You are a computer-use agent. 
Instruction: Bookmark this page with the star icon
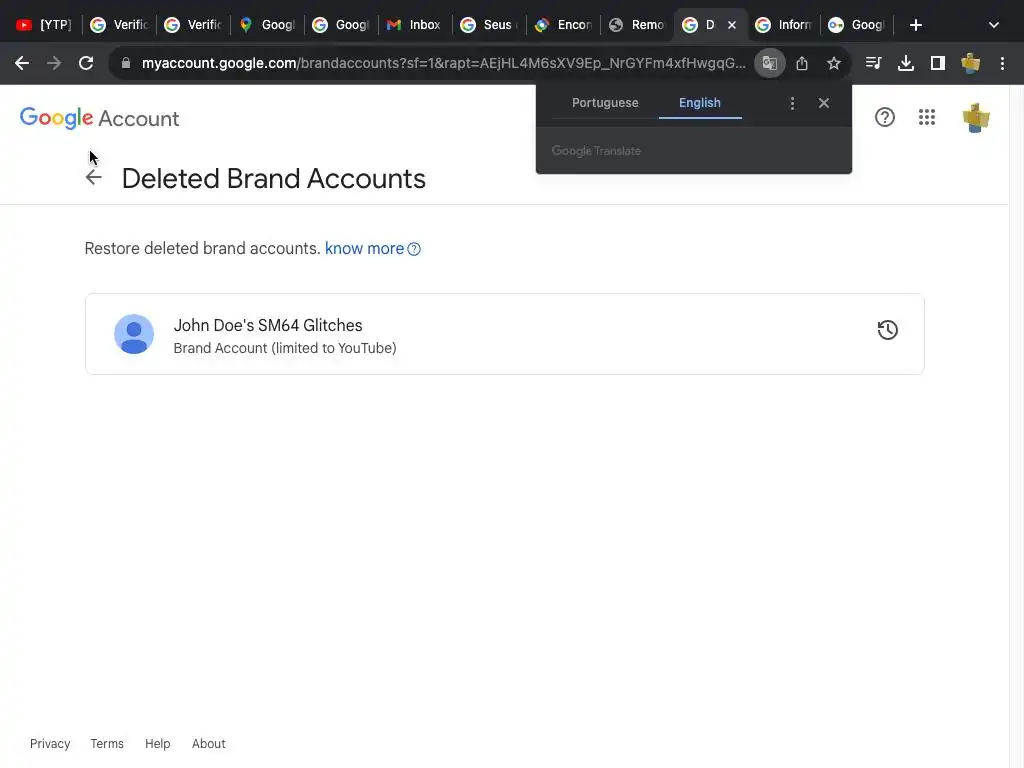click(834, 63)
